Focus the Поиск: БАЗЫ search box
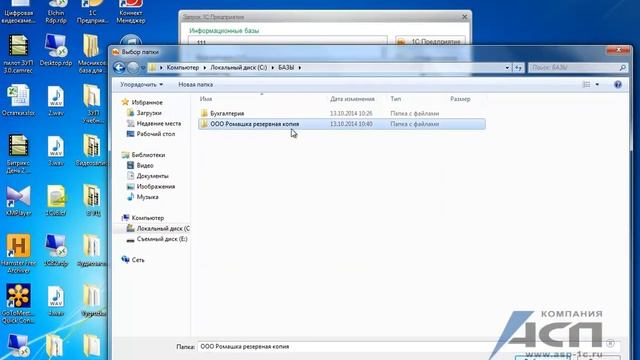Screen dimensions: 640x360 click(x=574, y=68)
